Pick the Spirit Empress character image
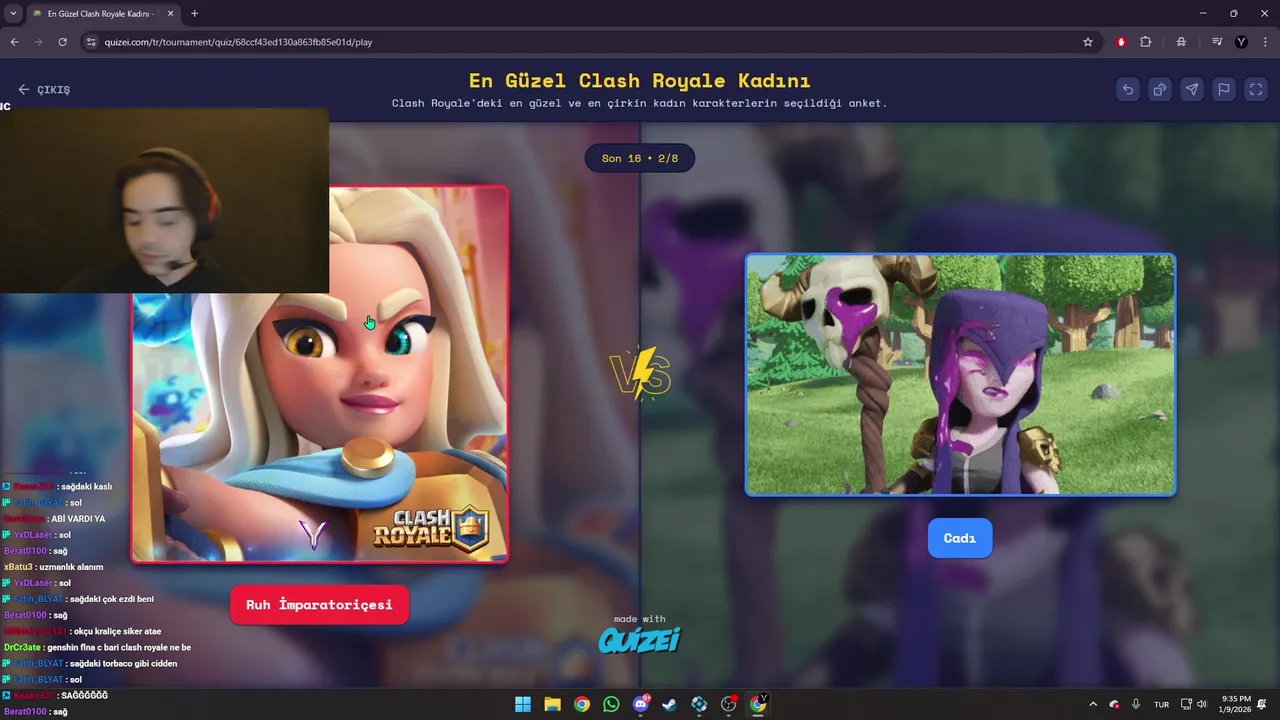Viewport: 1280px width, 720px height. 320,375
